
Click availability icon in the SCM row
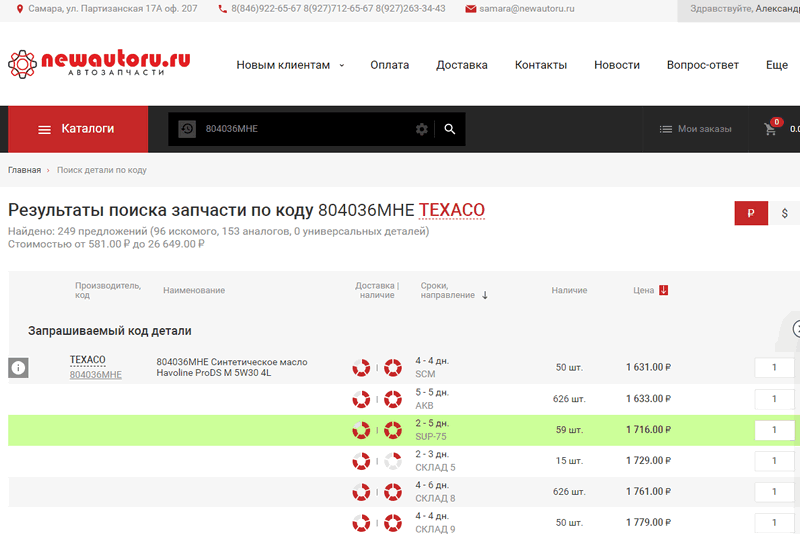(x=393, y=368)
